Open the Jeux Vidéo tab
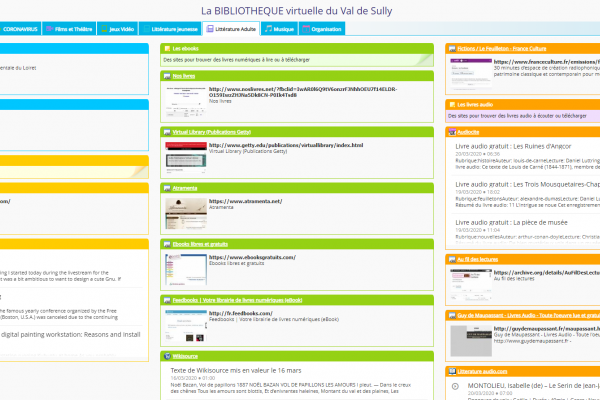 click(117, 29)
